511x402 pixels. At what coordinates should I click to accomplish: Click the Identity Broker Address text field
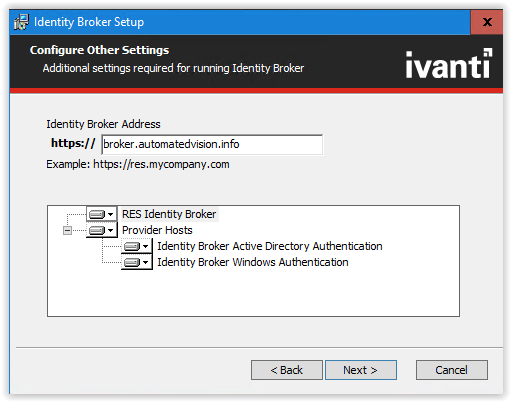pyautogui.click(x=212, y=144)
